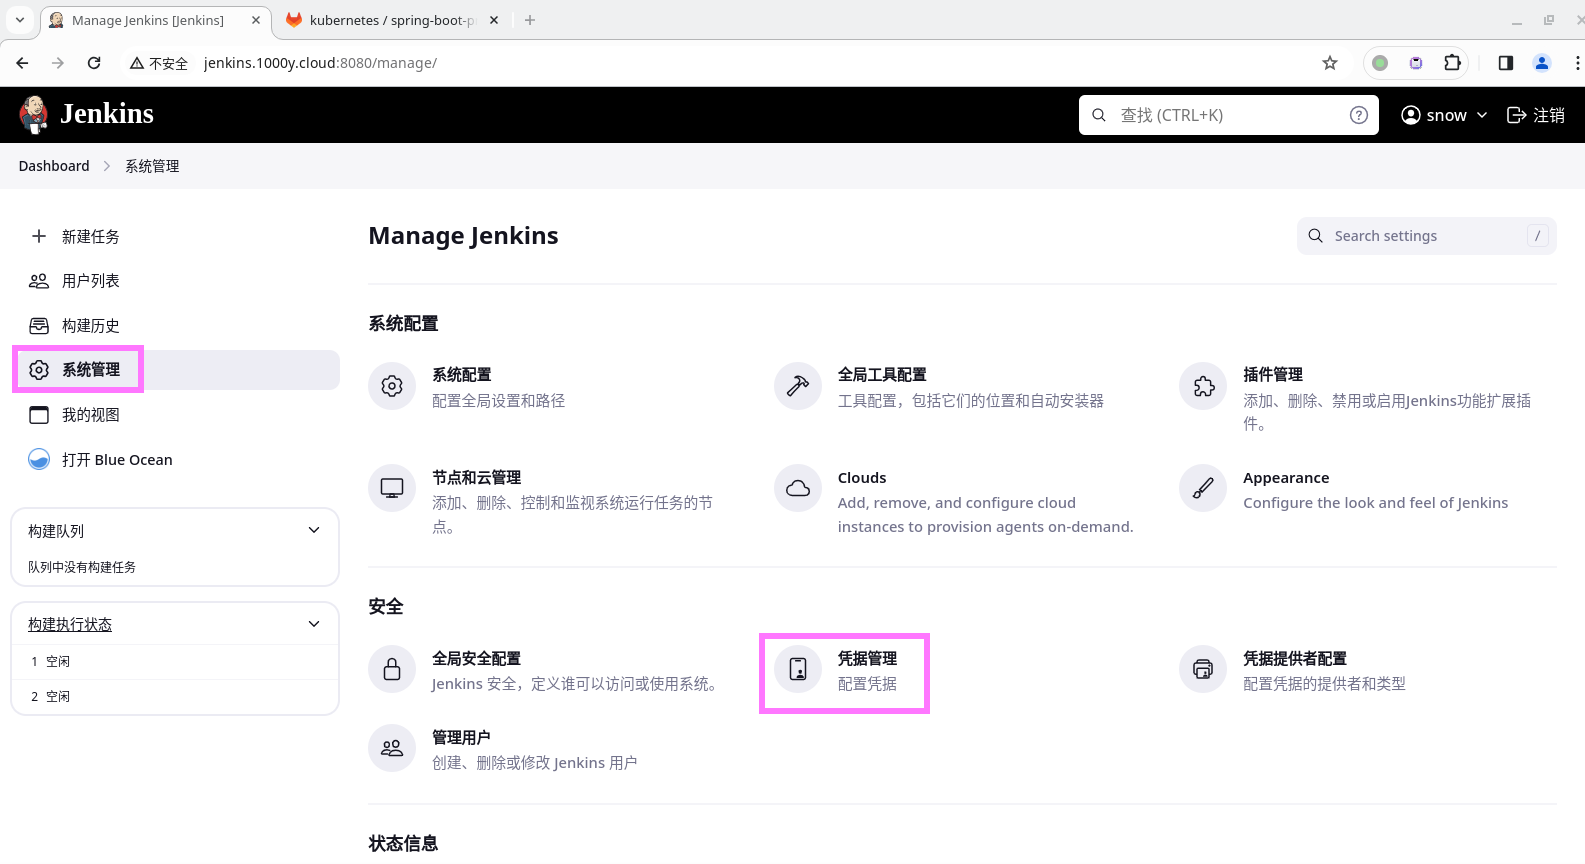Open the Clouds settings link
This screenshot has height=864, width=1585.
pyautogui.click(x=862, y=478)
